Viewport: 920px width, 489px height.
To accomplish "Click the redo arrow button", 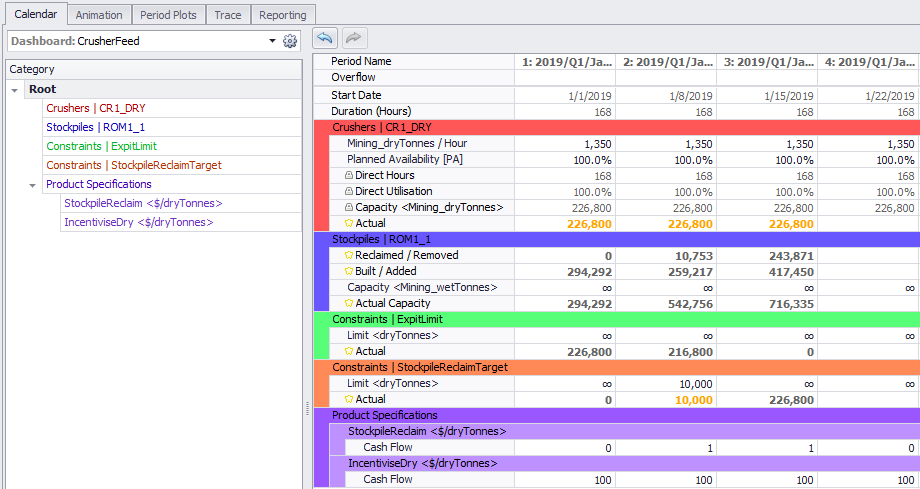I will tap(353, 38).
